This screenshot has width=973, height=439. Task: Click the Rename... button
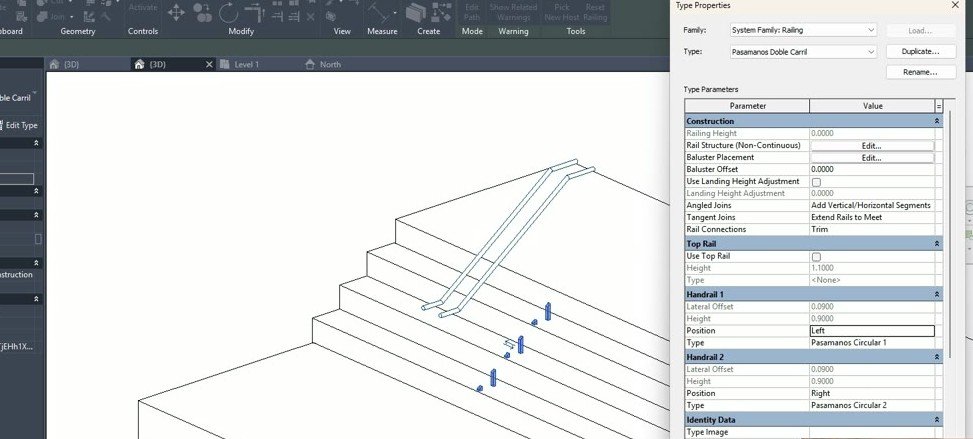tap(920, 72)
